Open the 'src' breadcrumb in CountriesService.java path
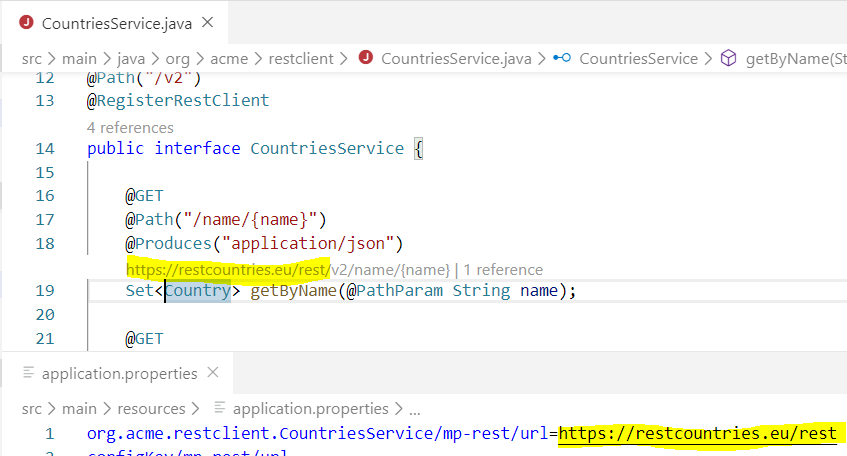Image resolution: width=847 pixels, height=456 pixels. click(x=31, y=58)
